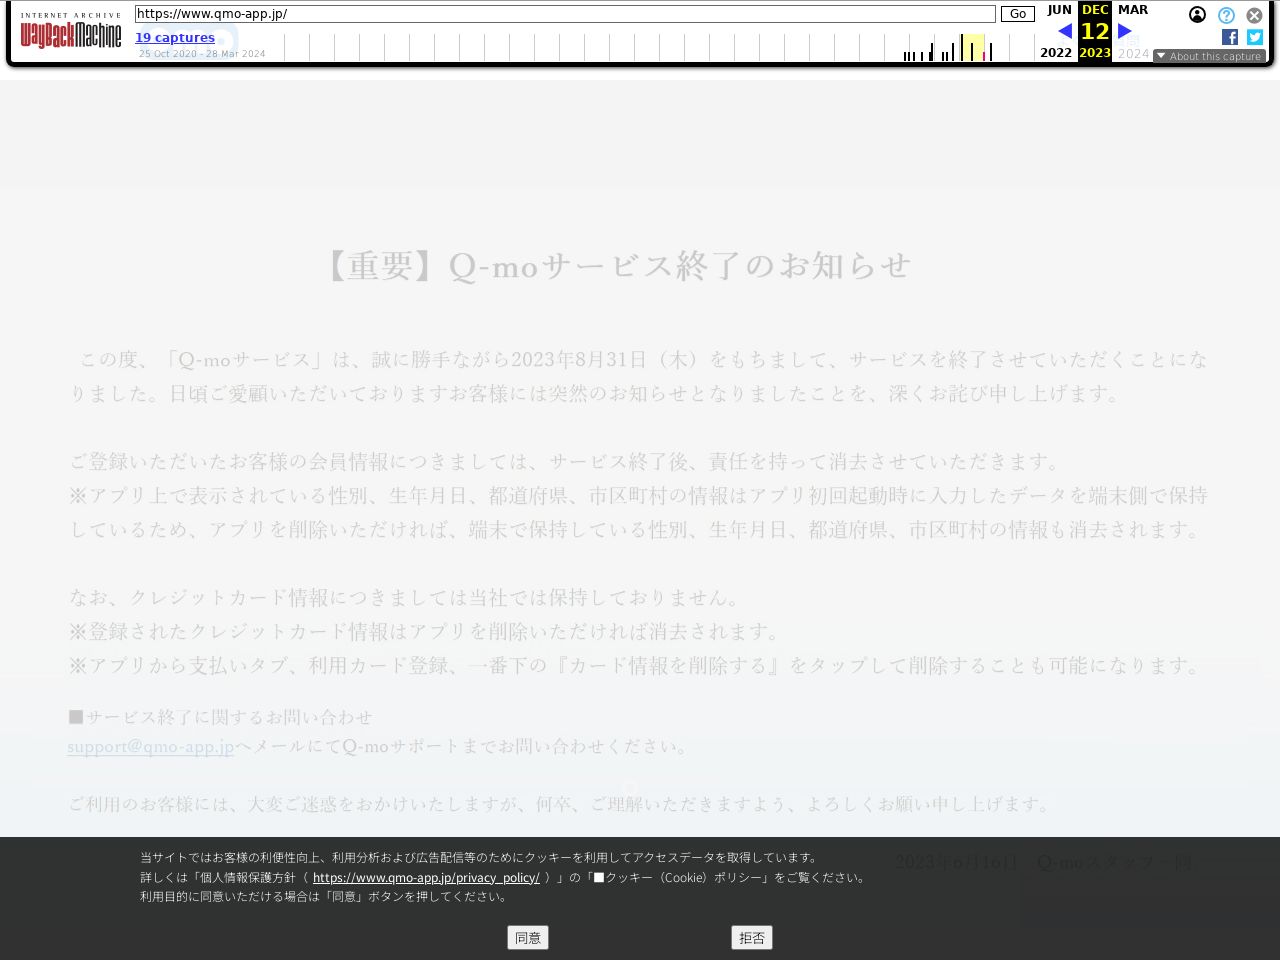The height and width of the screenshot is (960, 1280).
Task: Click the date range 25 Oct 2020 - 28 Mar 2024
Action: [202, 54]
